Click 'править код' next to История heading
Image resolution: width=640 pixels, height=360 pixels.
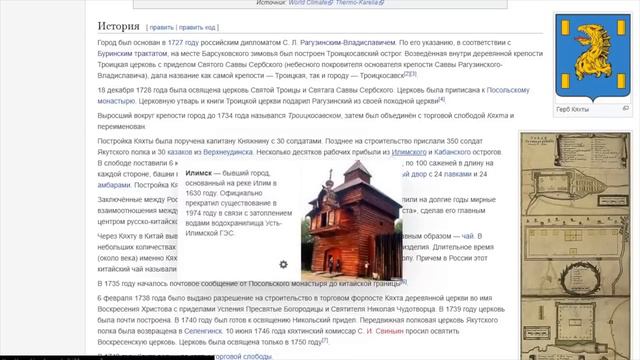click(197, 27)
